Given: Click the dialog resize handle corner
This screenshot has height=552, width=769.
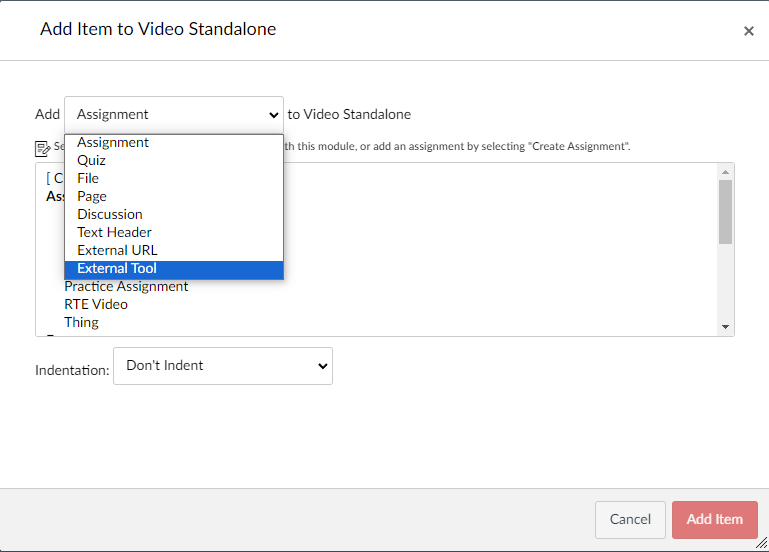Looking at the screenshot, I should click(762, 543).
